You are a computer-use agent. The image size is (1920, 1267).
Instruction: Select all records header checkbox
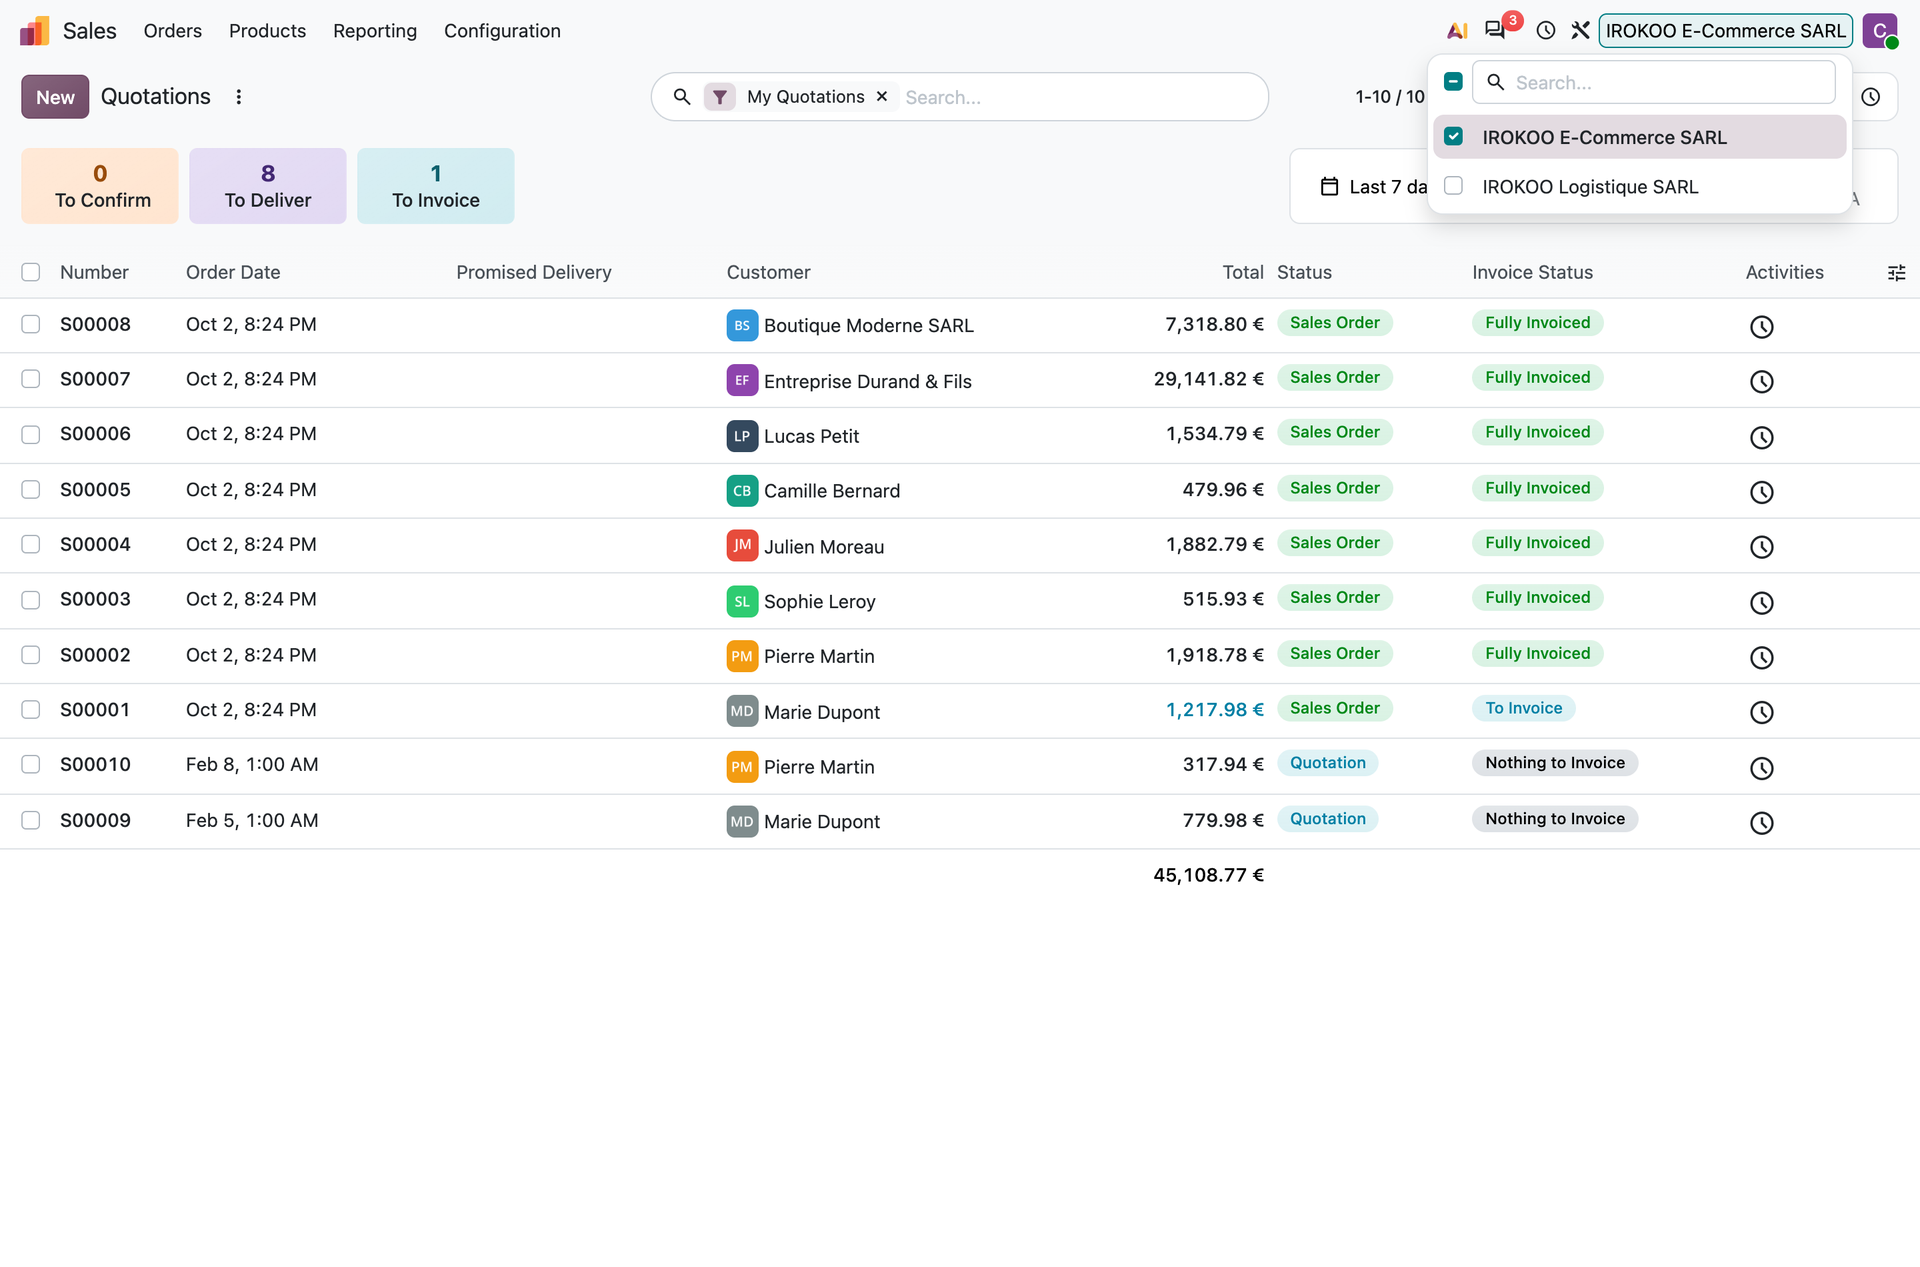31,272
